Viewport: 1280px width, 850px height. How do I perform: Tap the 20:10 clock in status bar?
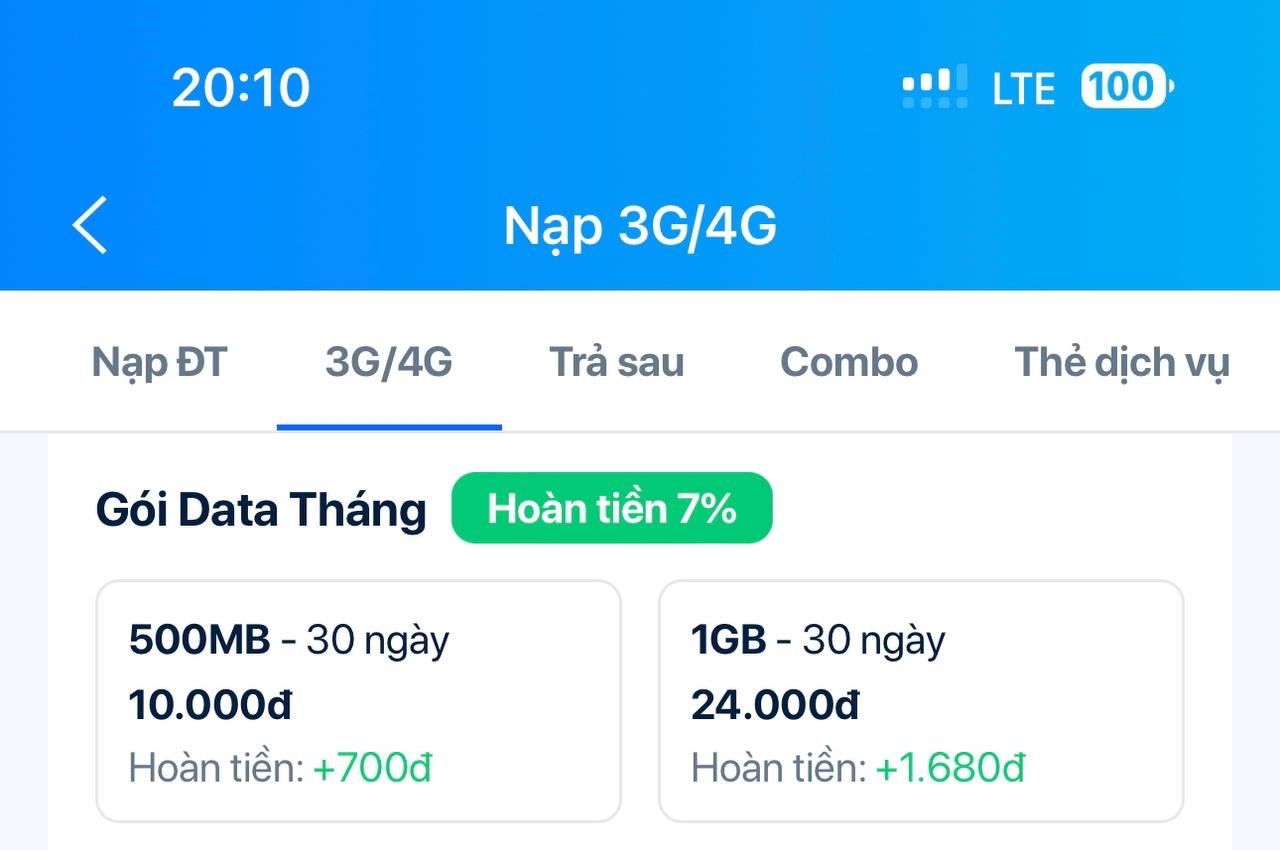[241, 88]
